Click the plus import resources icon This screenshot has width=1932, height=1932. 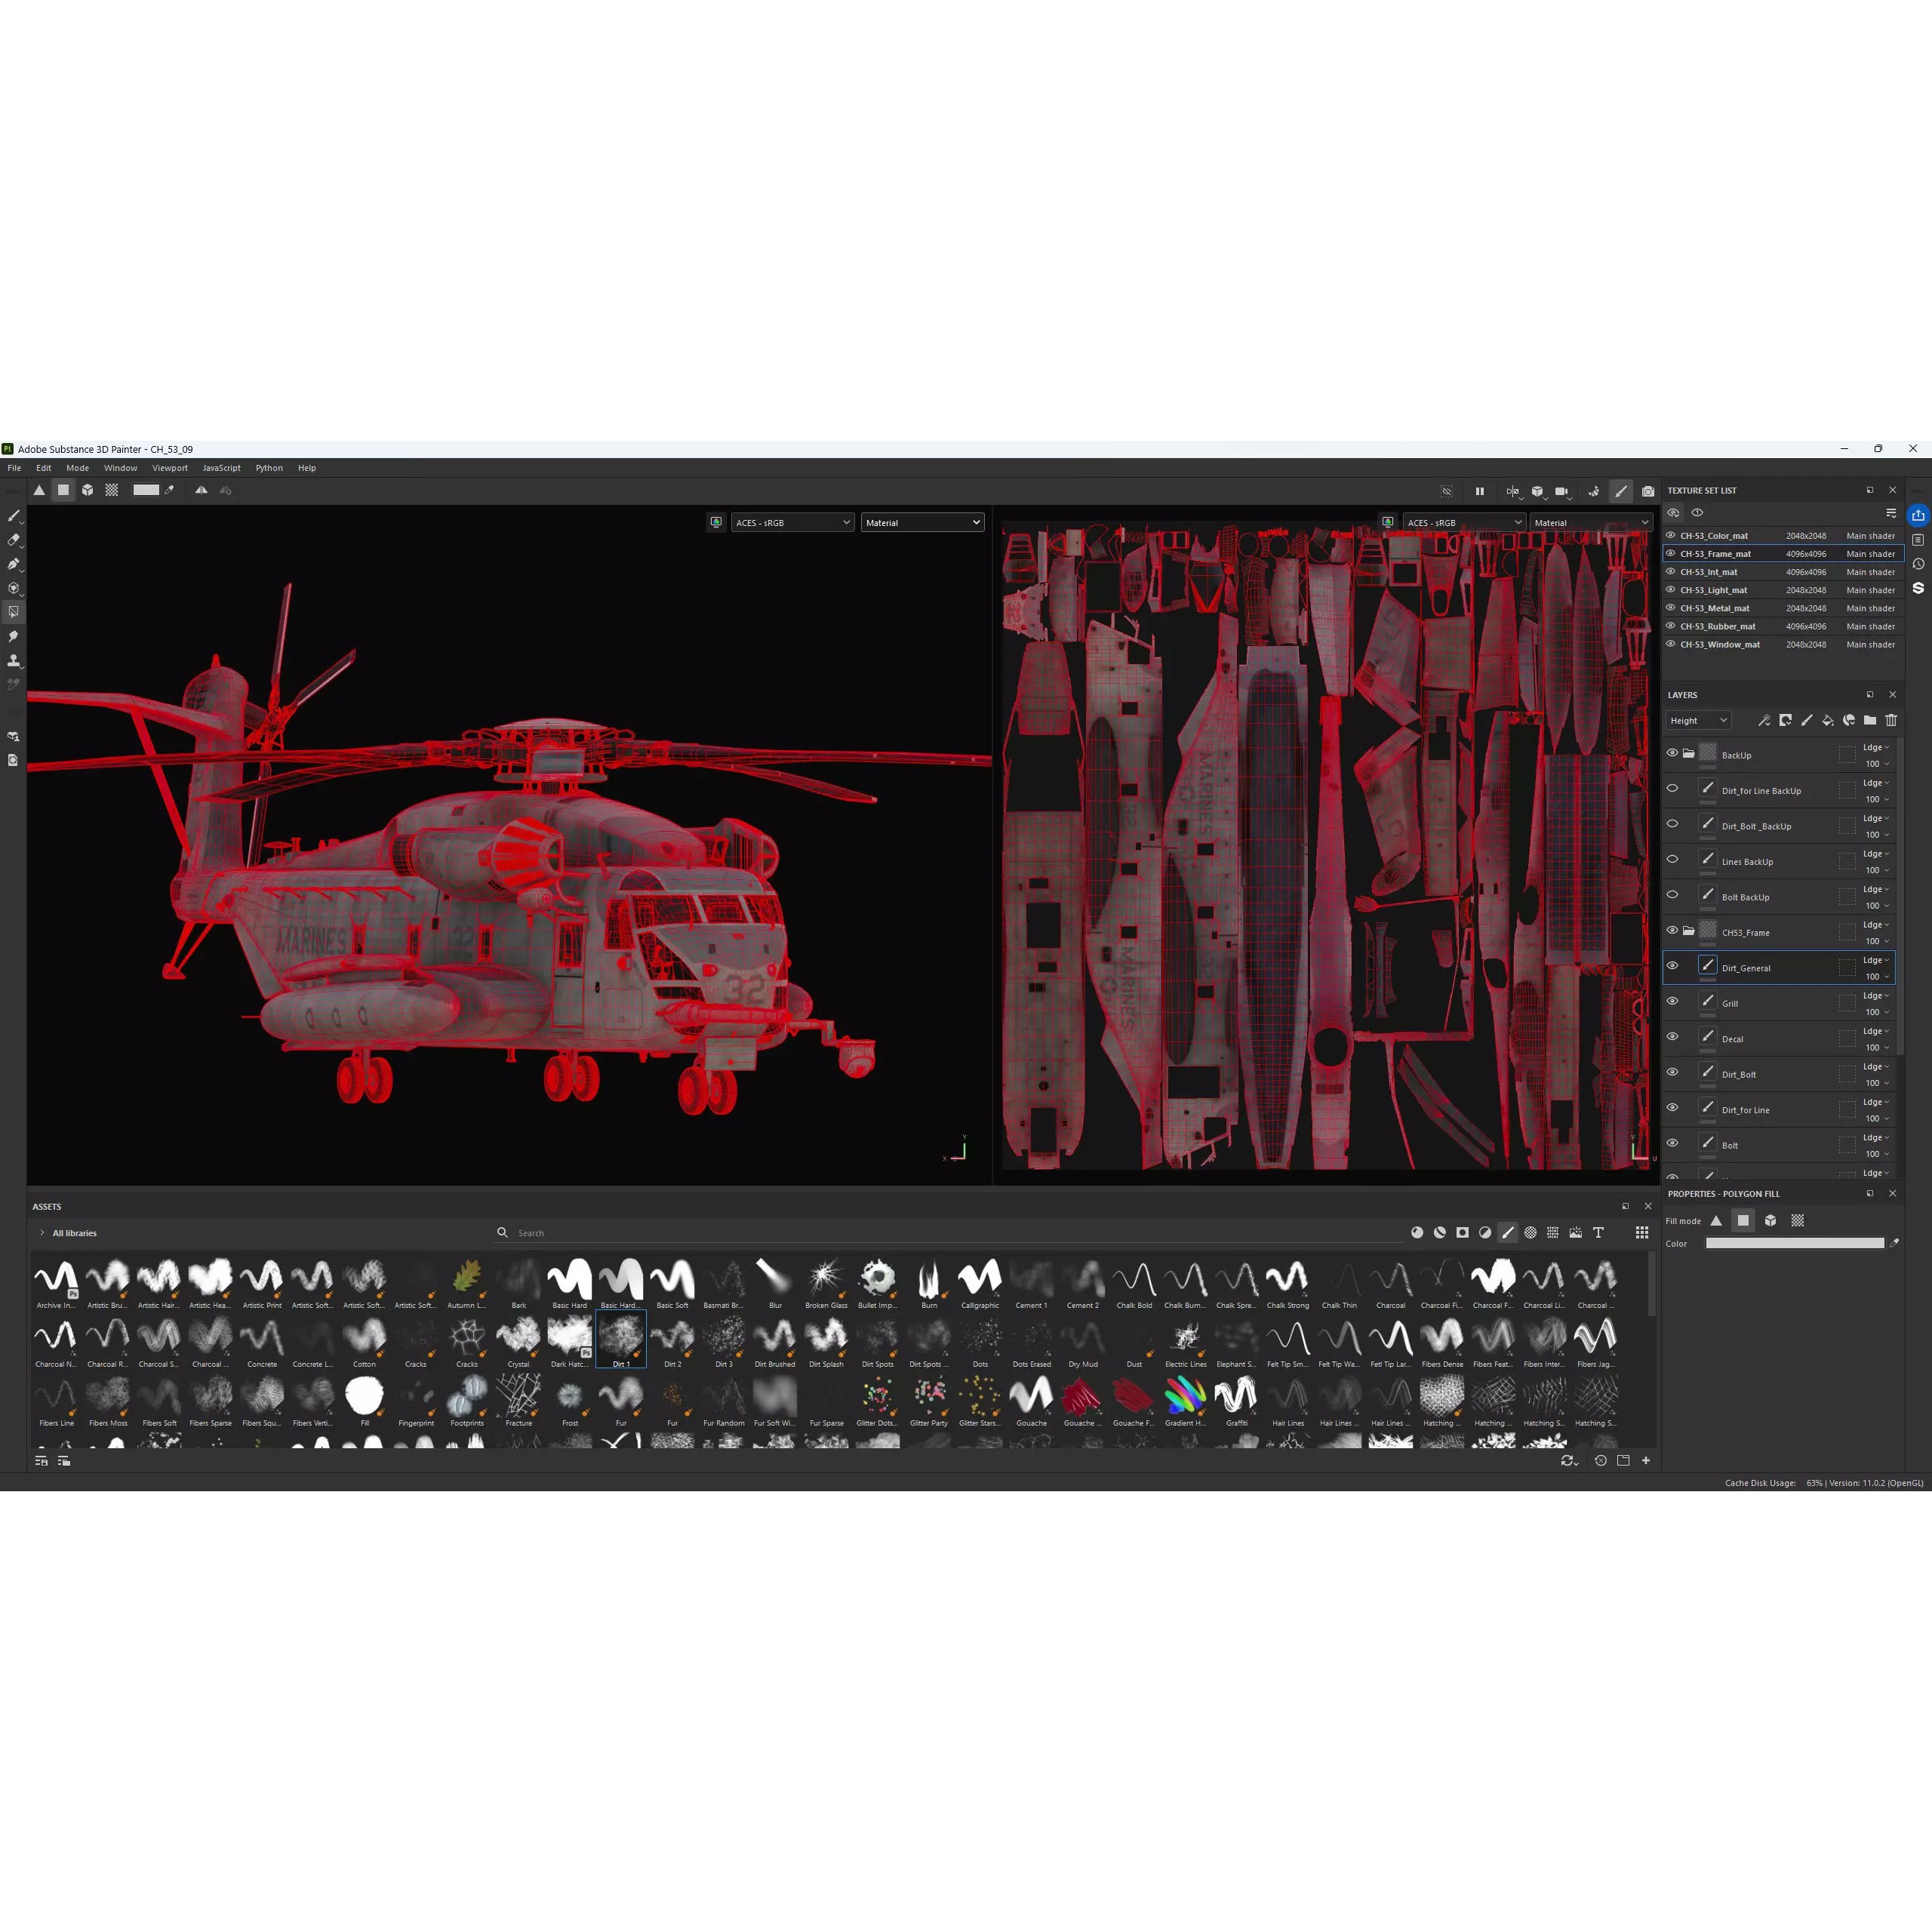click(x=1646, y=1461)
